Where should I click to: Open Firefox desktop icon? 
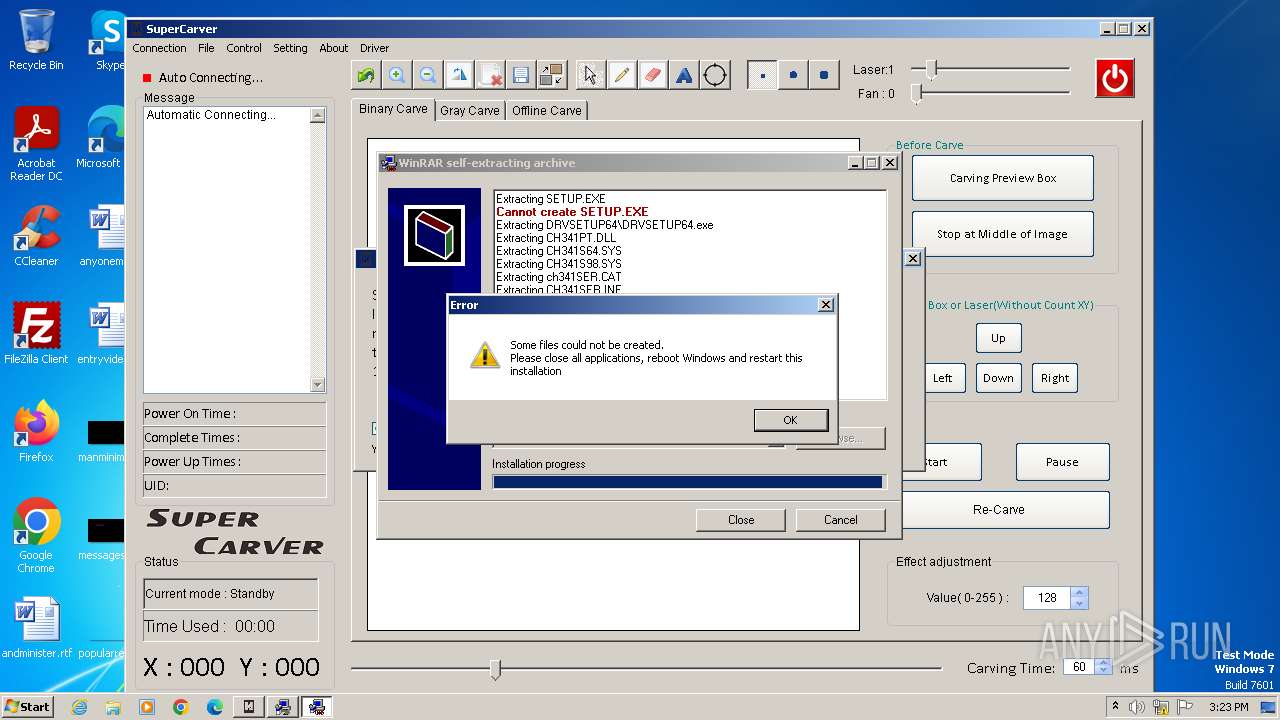36,432
